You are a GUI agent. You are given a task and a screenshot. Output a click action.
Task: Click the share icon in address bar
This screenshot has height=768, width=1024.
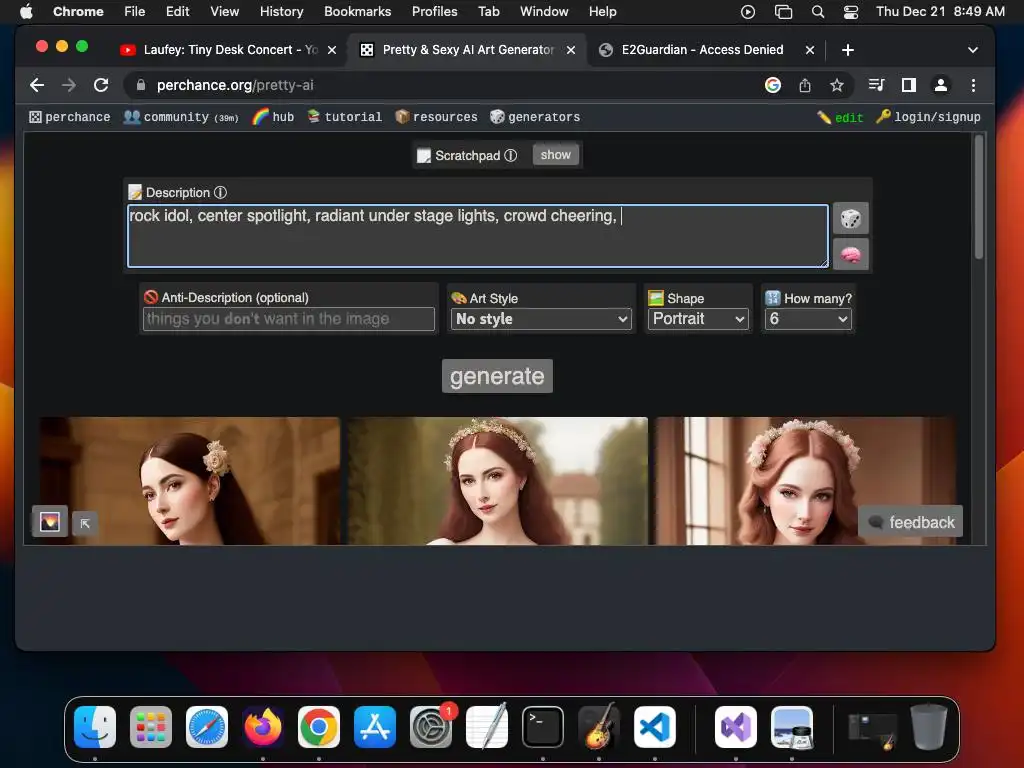[805, 85]
